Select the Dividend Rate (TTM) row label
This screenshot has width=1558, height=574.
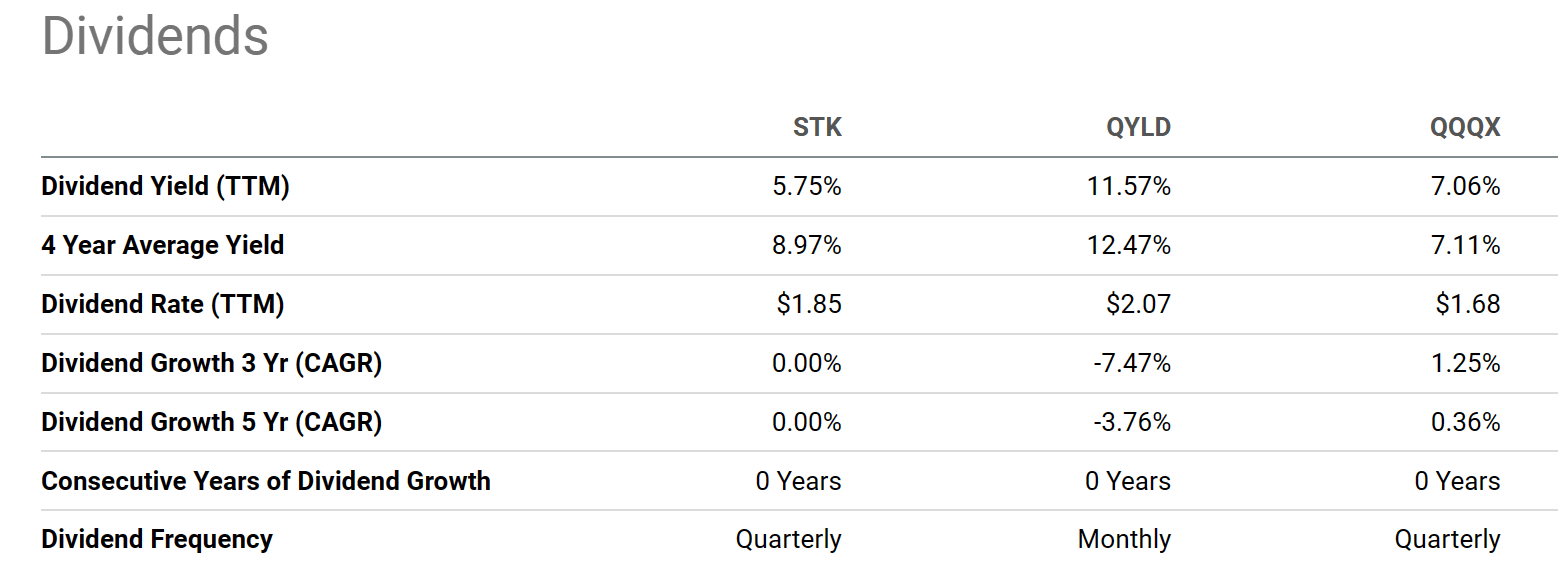[x=162, y=304]
